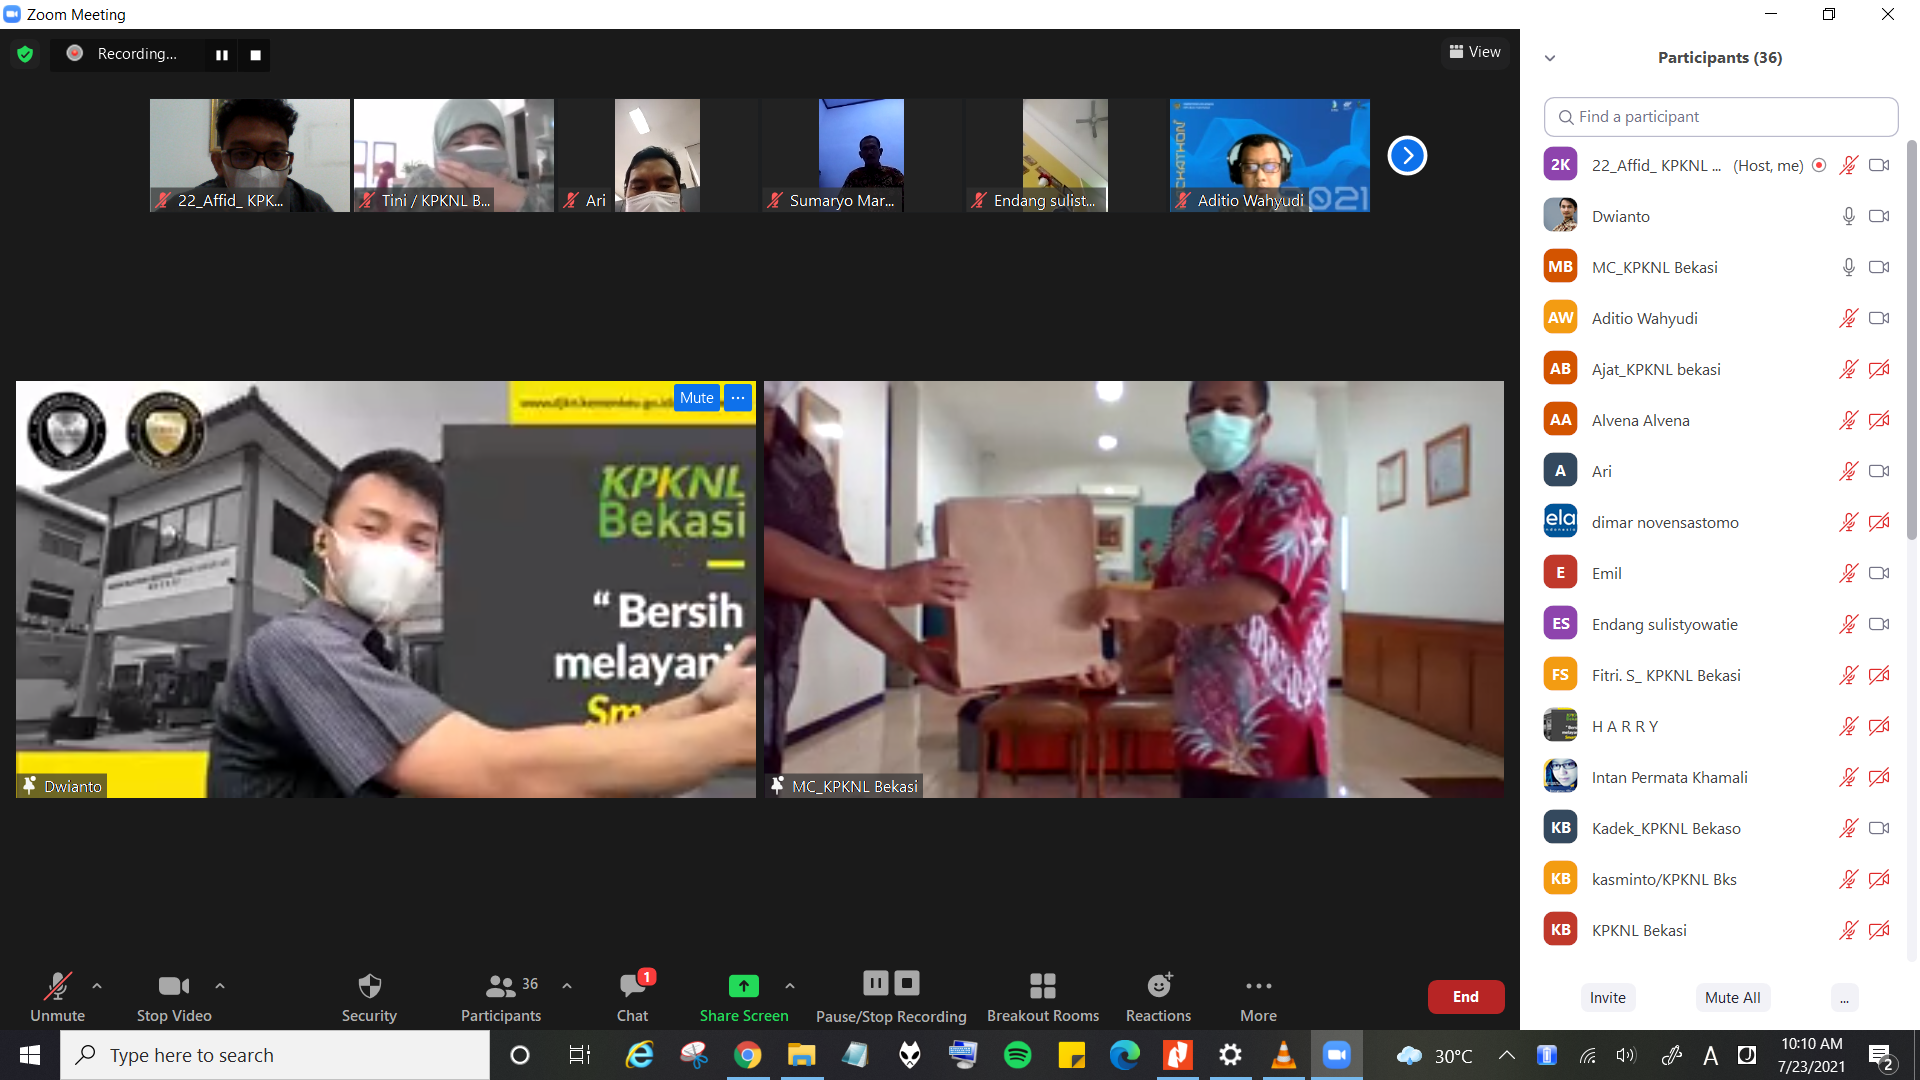Click the encryption shield icon
1920x1080 pixels.
[x=25, y=54]
